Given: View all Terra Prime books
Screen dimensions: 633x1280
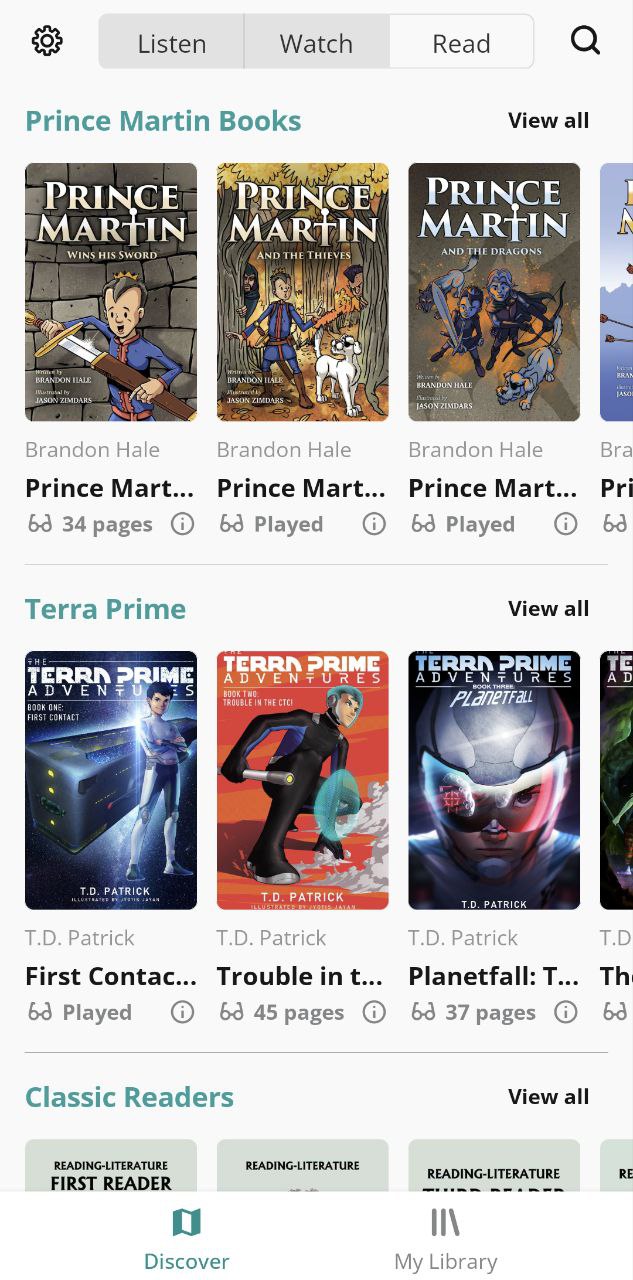Looking at the screenshot, I should pyautogui.click(x=548, y=609).
